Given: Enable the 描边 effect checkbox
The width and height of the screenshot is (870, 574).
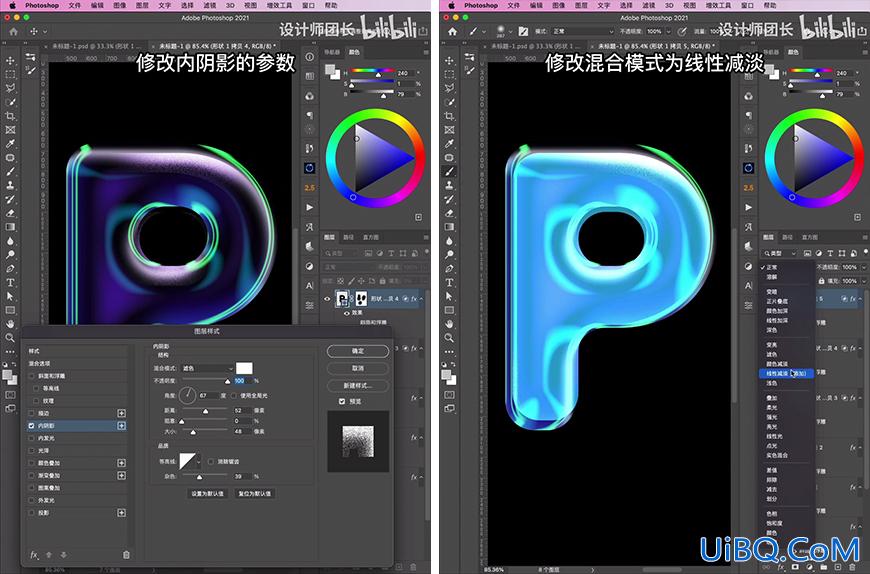Looking at the screenshot, I should click(x=32, y=413).
